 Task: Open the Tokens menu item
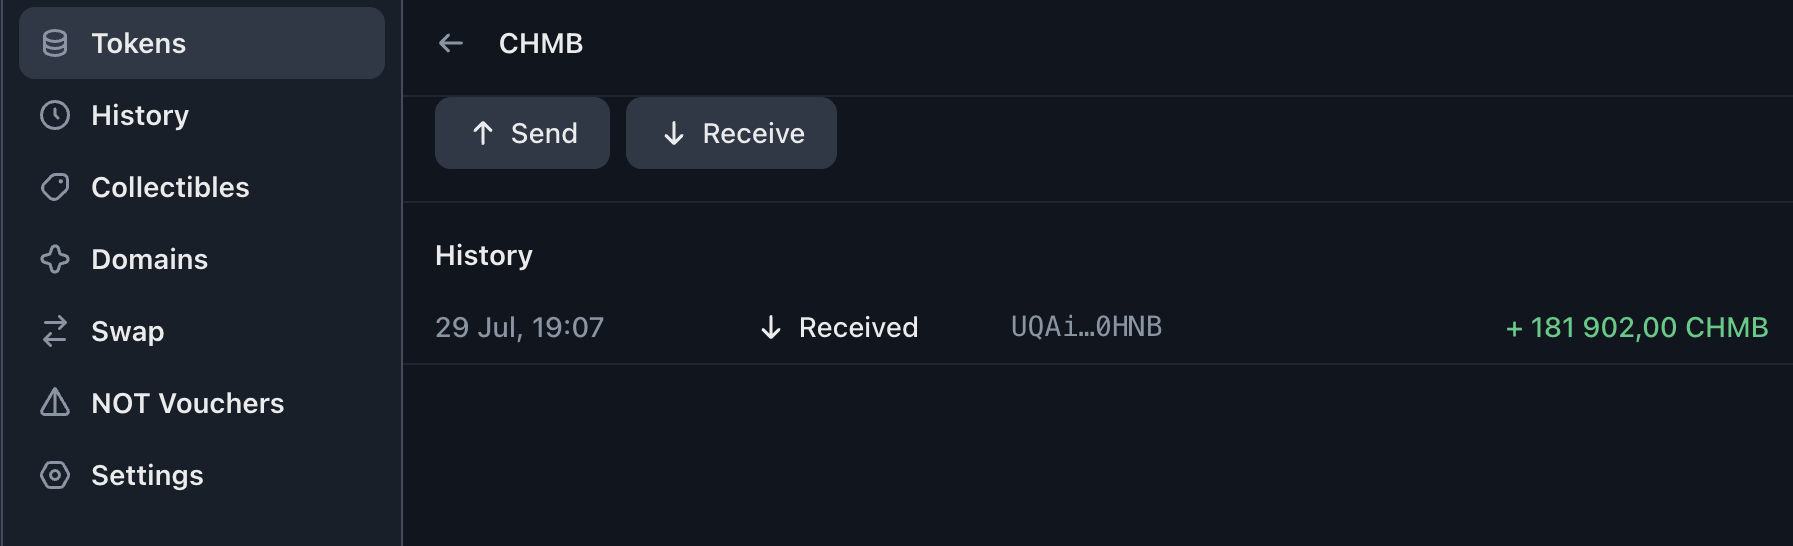coord(202,43)
